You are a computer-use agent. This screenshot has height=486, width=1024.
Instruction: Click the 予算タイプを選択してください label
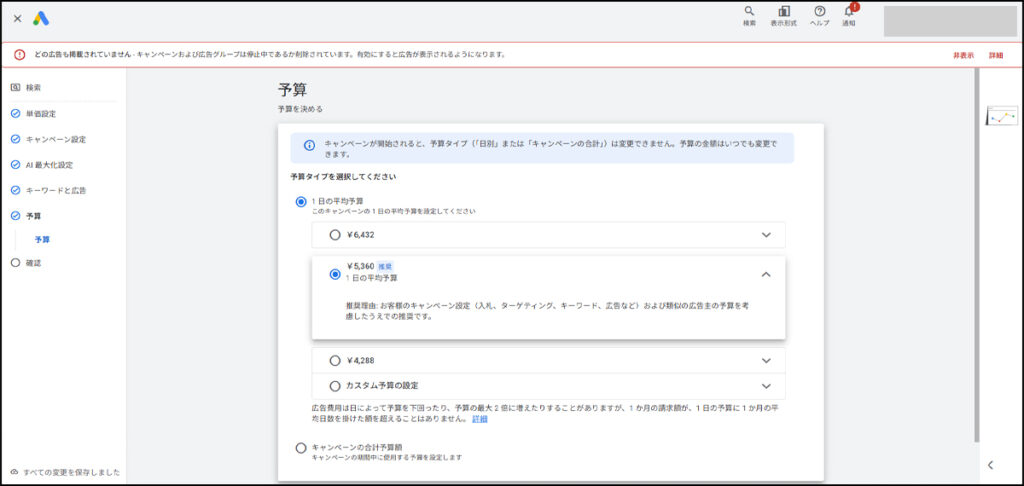344,176
